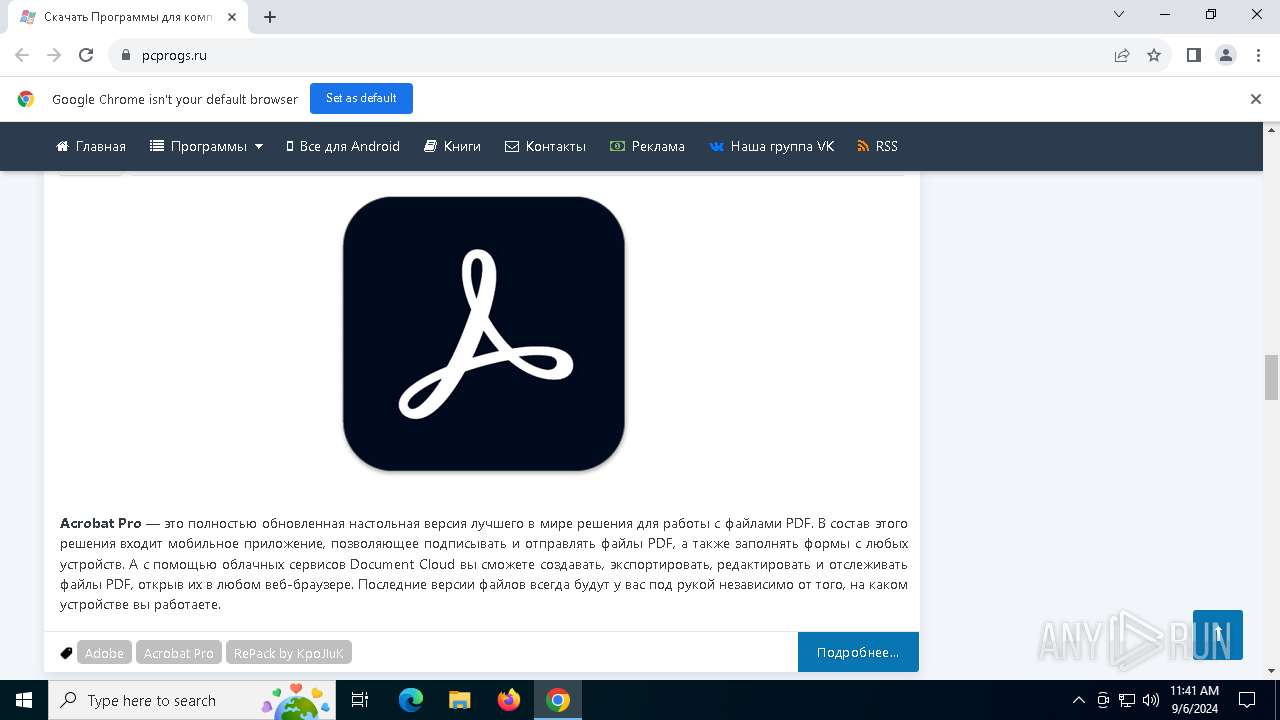Image resolution: width=1280 pixels, height=720 pixels.
Task: Open File Explorer from taskbar
Action: click(460, 700)
